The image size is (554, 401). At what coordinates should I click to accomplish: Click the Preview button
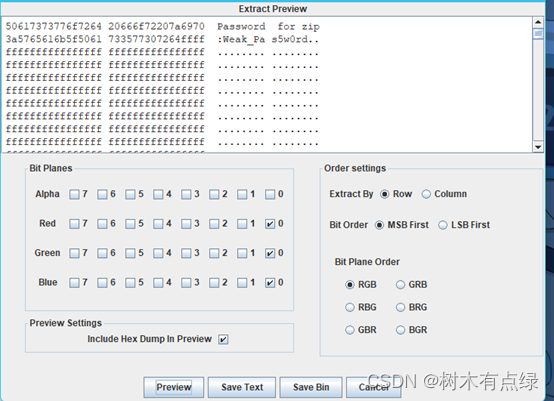pyautogui.click(x=174, y=387)
